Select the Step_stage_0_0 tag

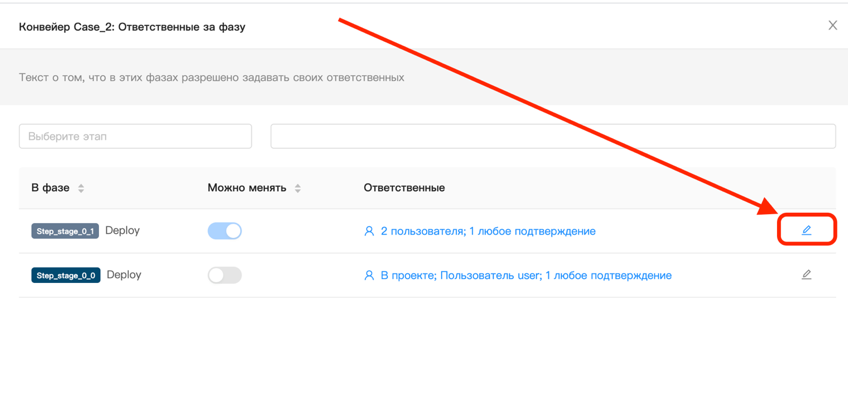(65, 275)
